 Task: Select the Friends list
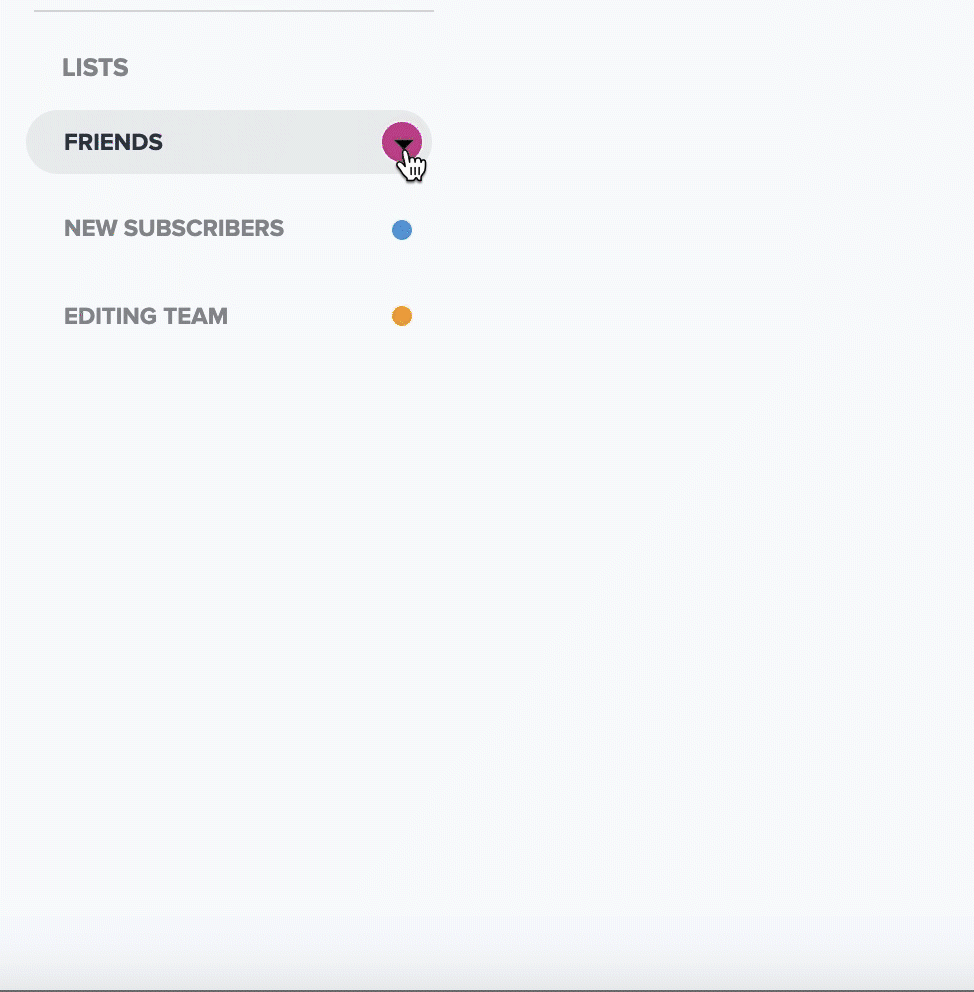click(113, 142)
